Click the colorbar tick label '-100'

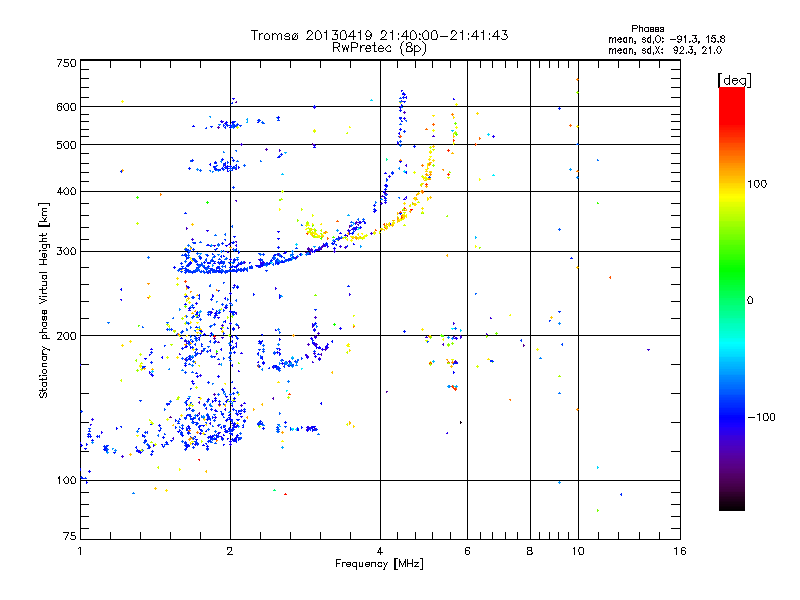coord(762,417)
